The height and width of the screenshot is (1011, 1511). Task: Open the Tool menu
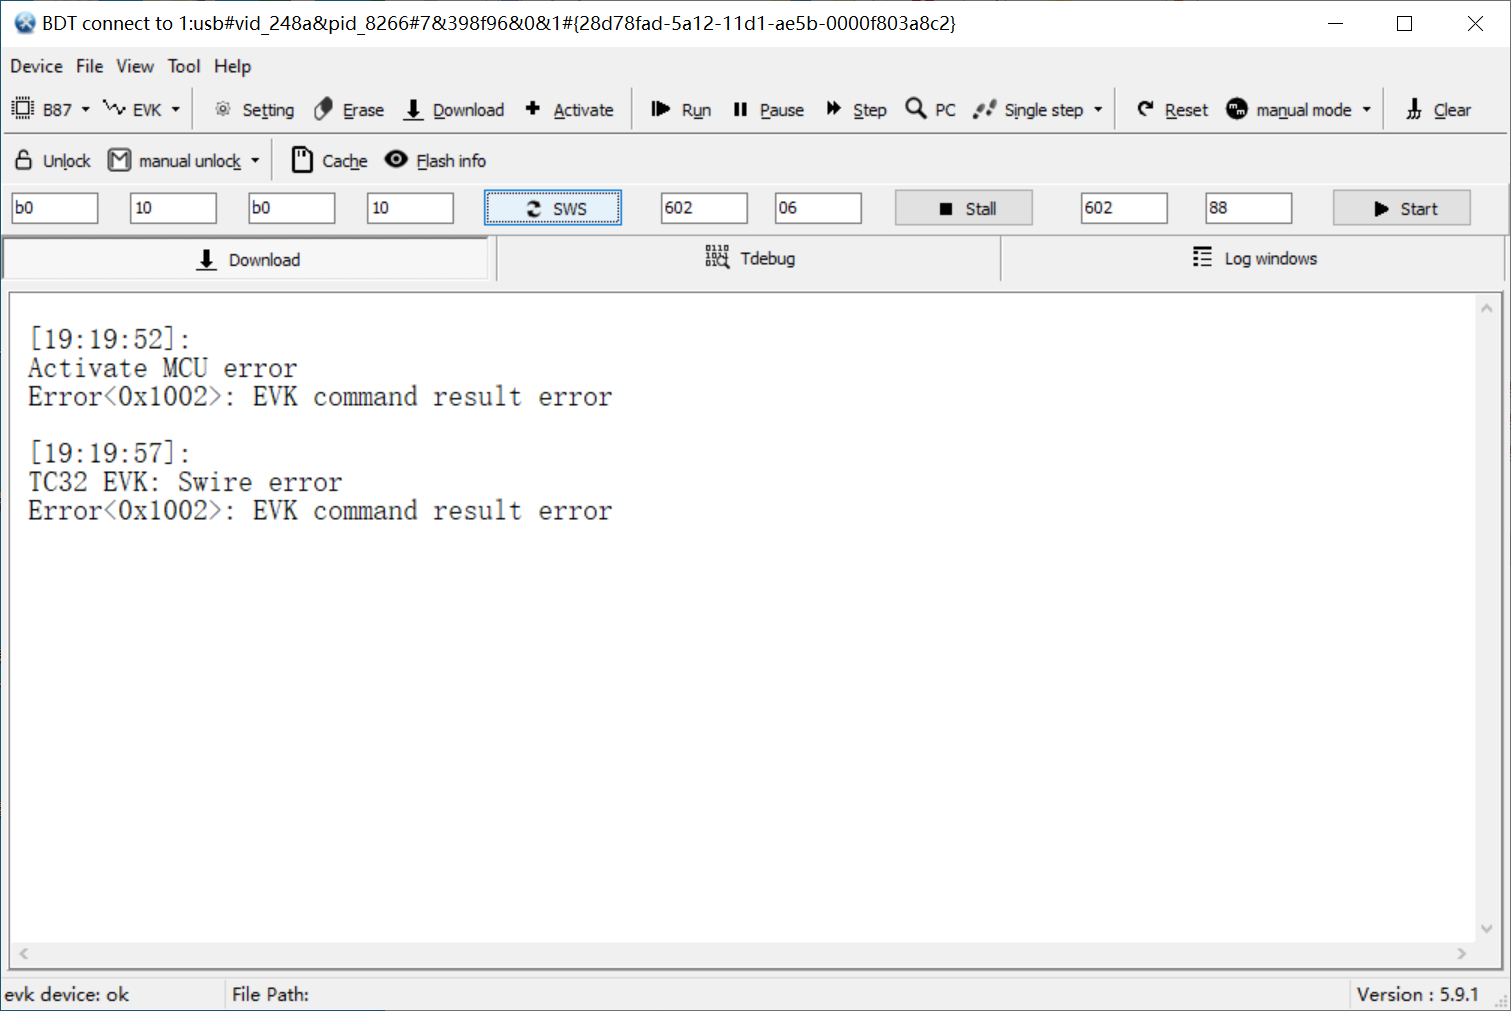(184, 66)
